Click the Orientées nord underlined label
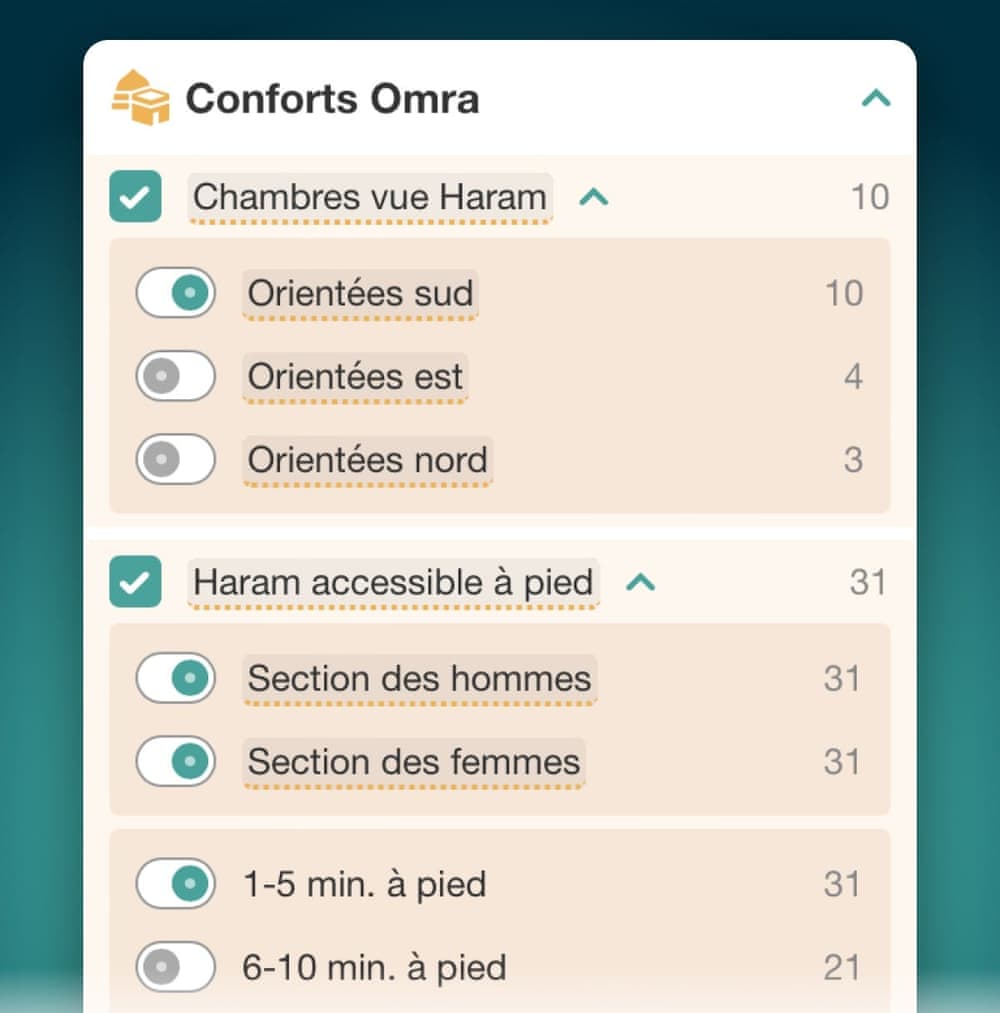The image size is (1000, 1013). 366,460
